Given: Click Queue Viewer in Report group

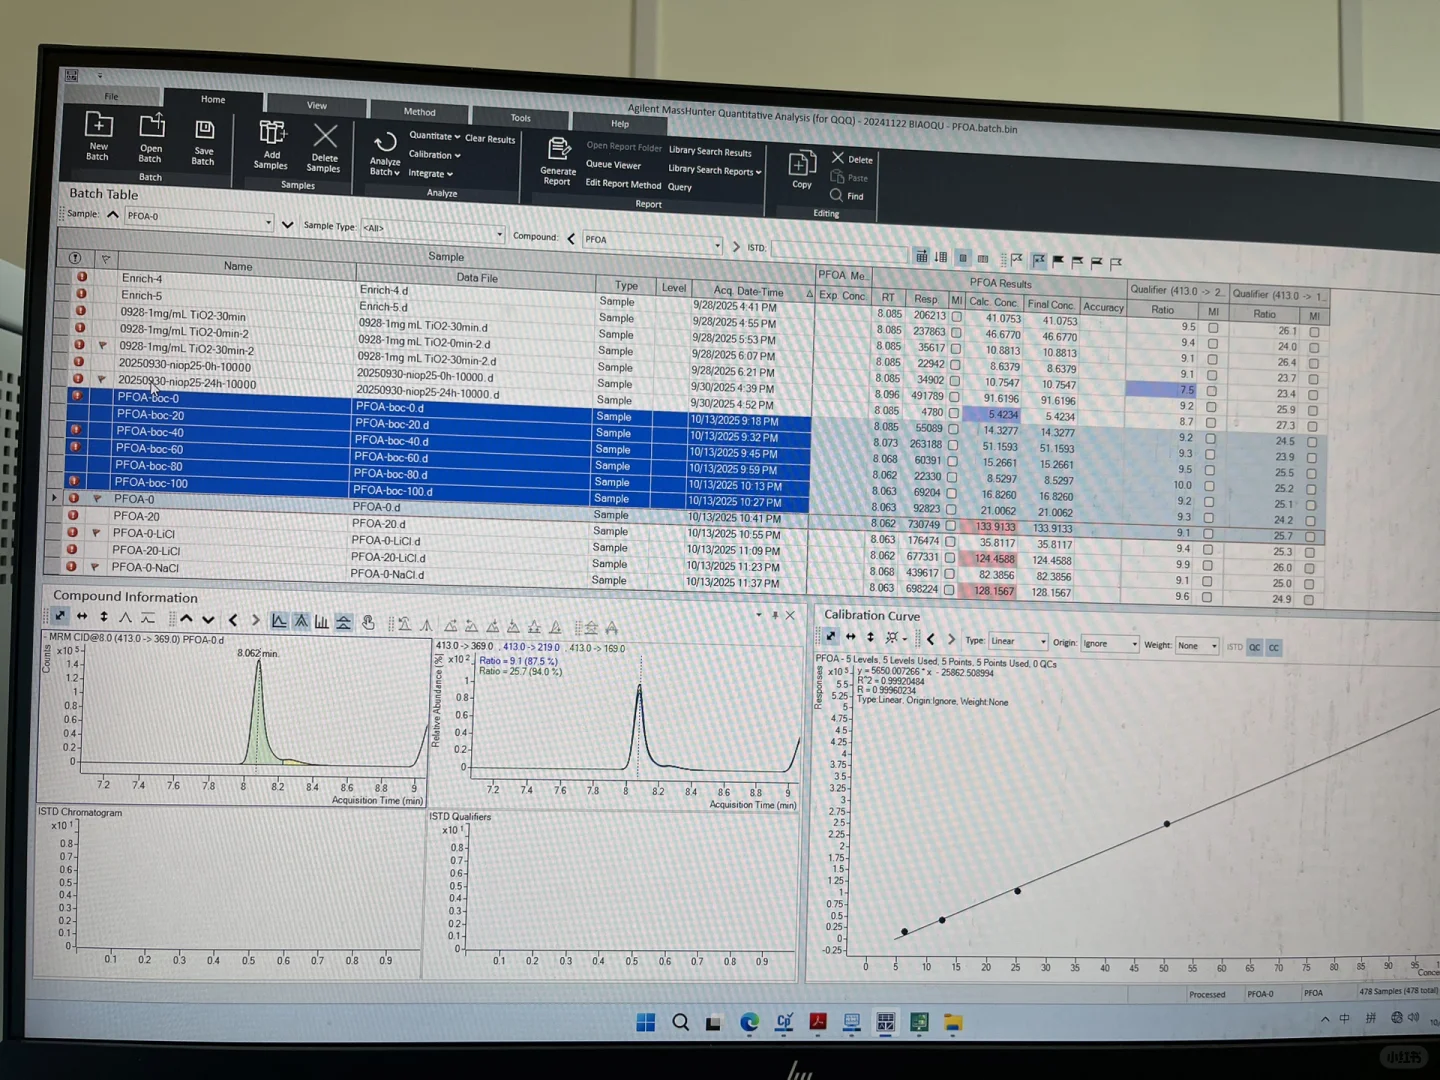Looking at the screenshot, I should point(613,165).
